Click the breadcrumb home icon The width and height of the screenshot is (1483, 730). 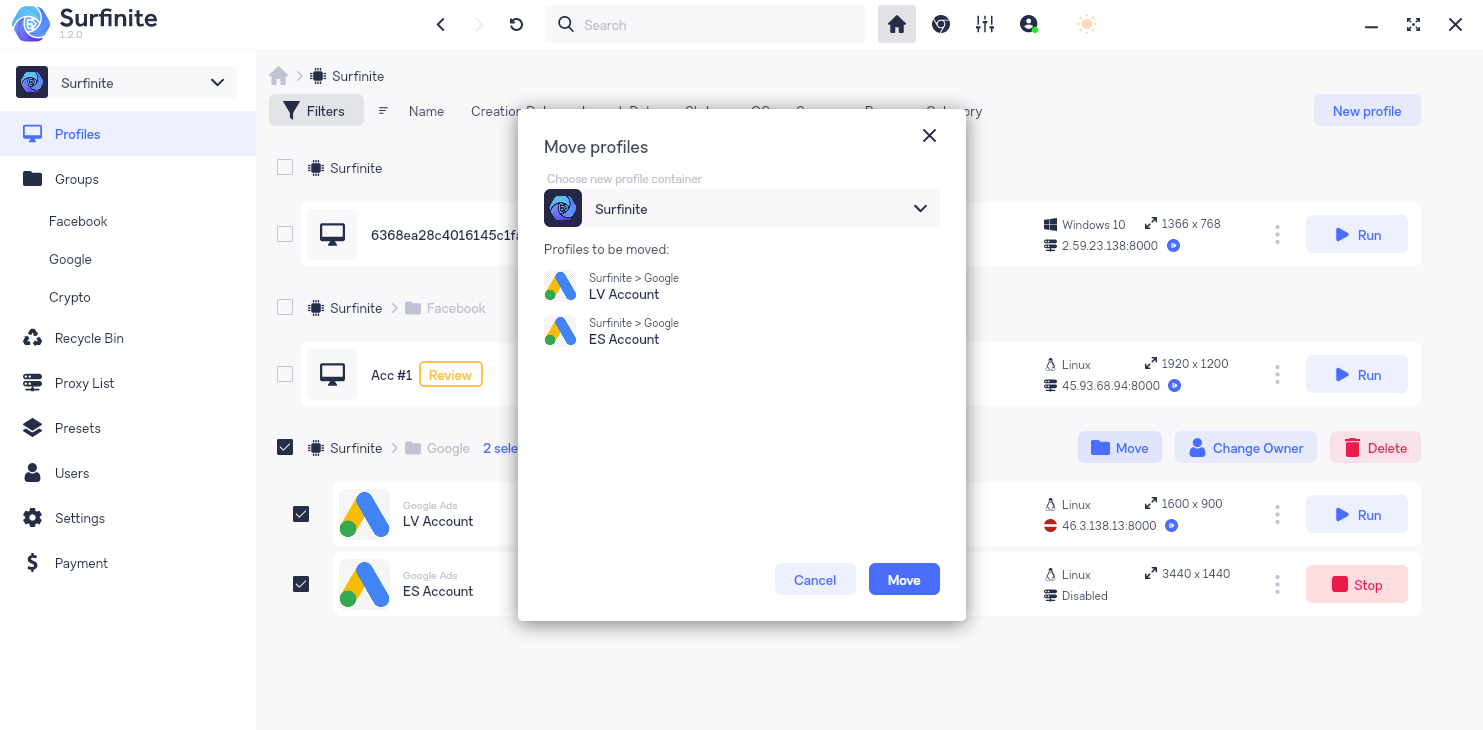279,76
